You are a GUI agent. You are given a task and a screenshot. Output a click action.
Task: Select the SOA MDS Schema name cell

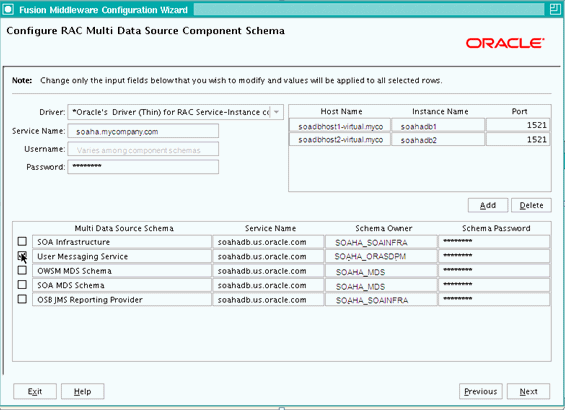pos(122,285)
